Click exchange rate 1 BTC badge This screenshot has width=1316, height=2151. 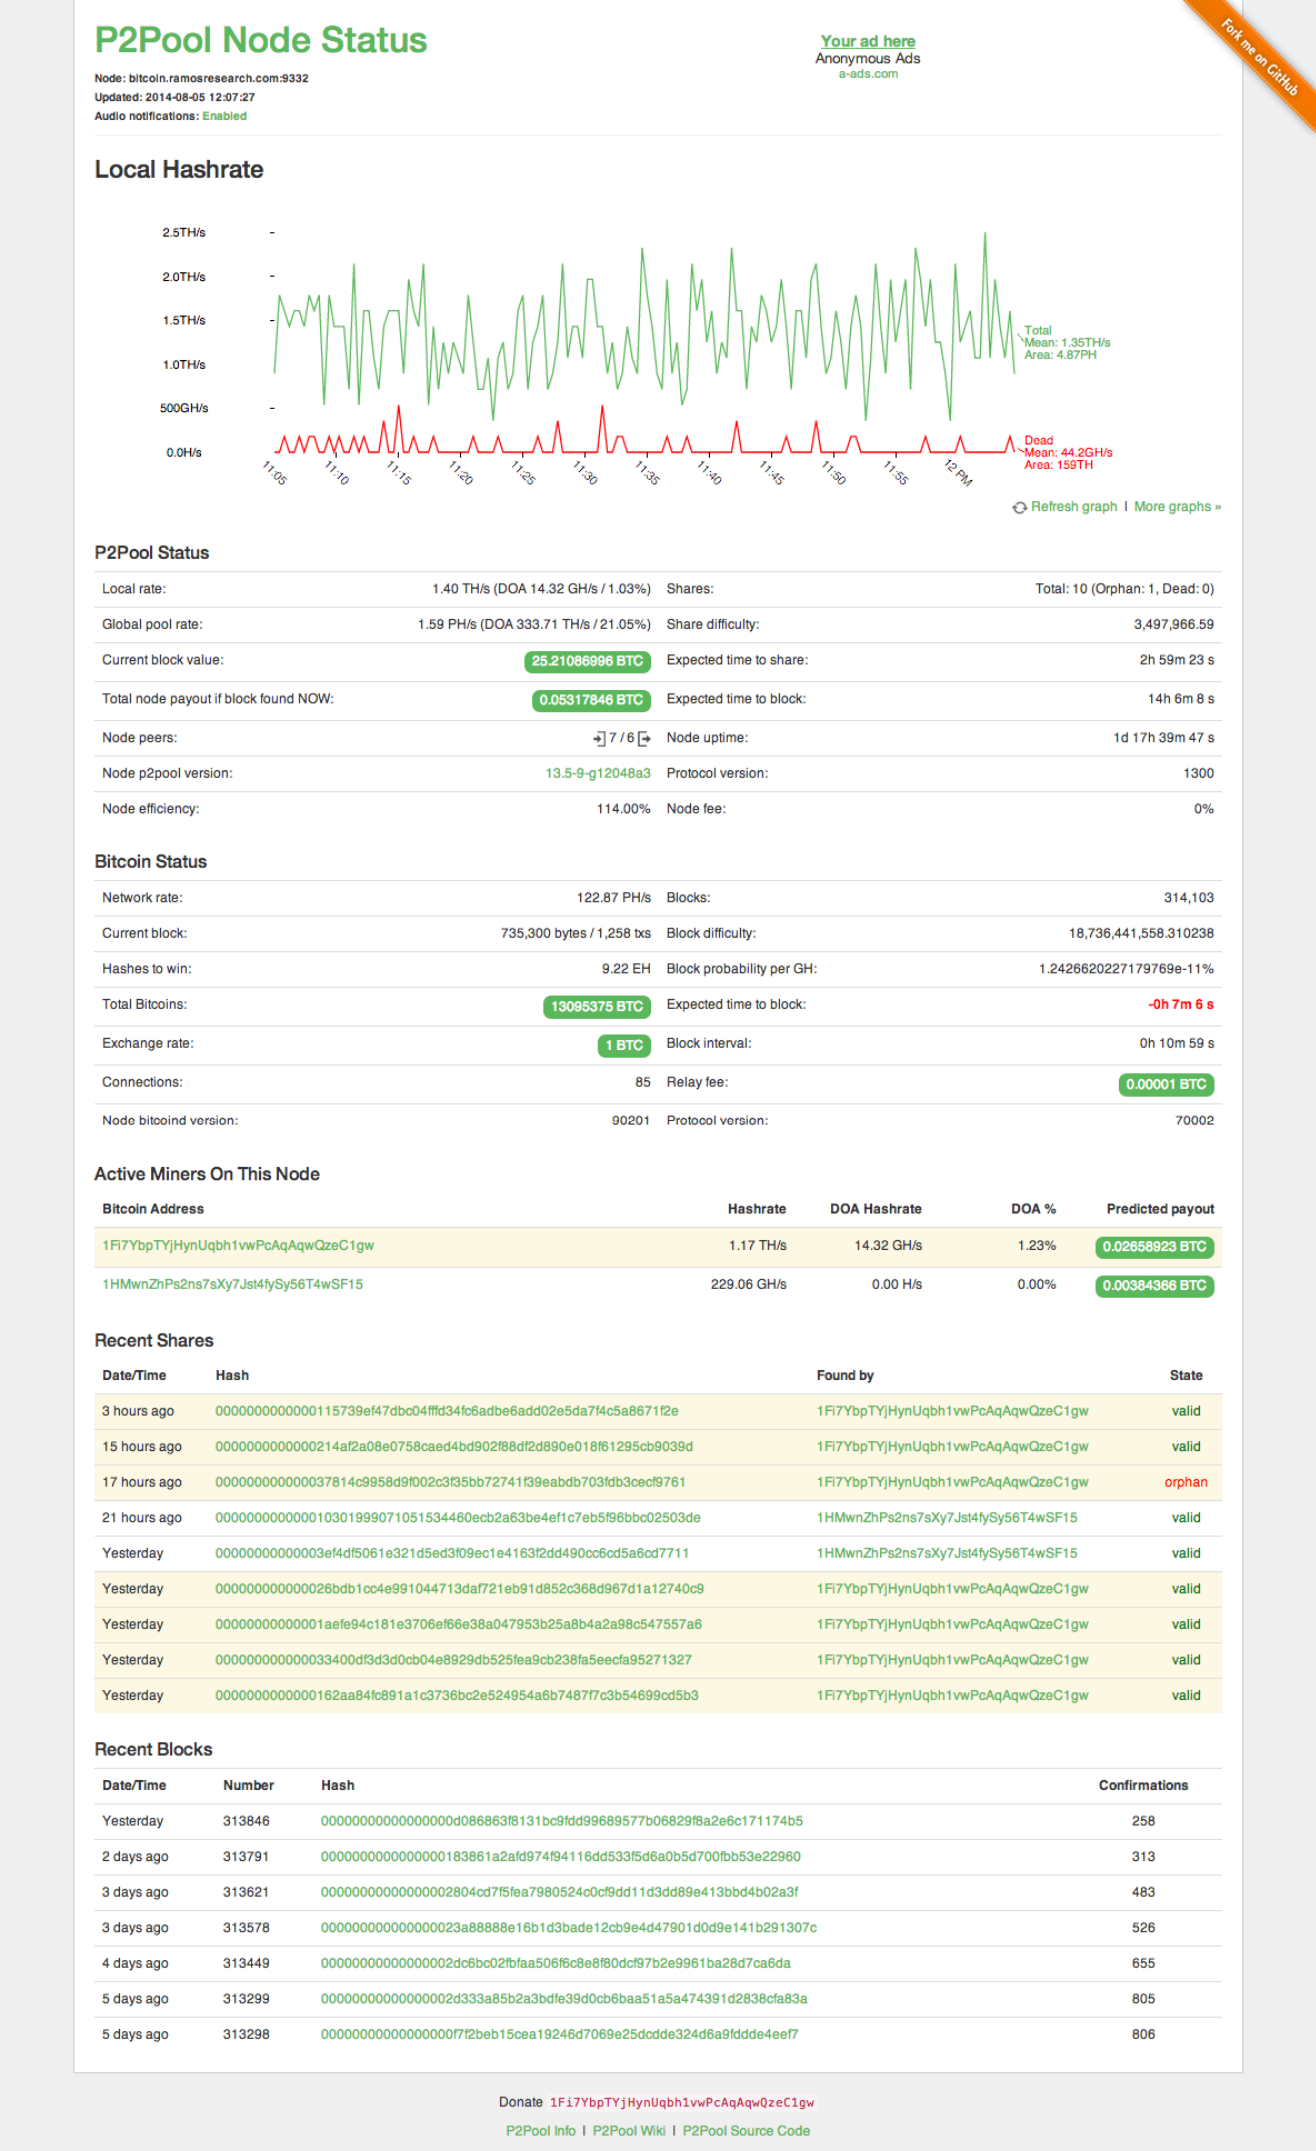[624, 1045]
